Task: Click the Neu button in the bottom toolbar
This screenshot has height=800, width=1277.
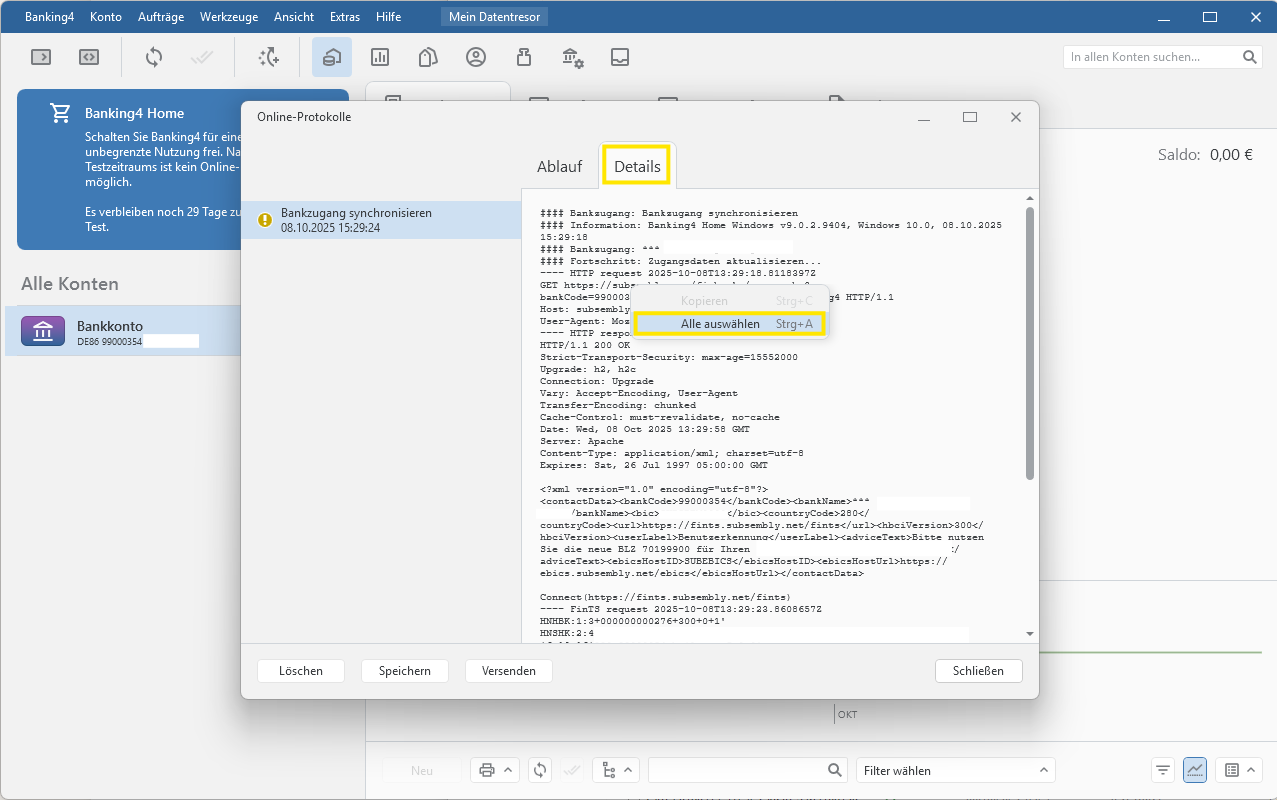Action: click(422, 770)
